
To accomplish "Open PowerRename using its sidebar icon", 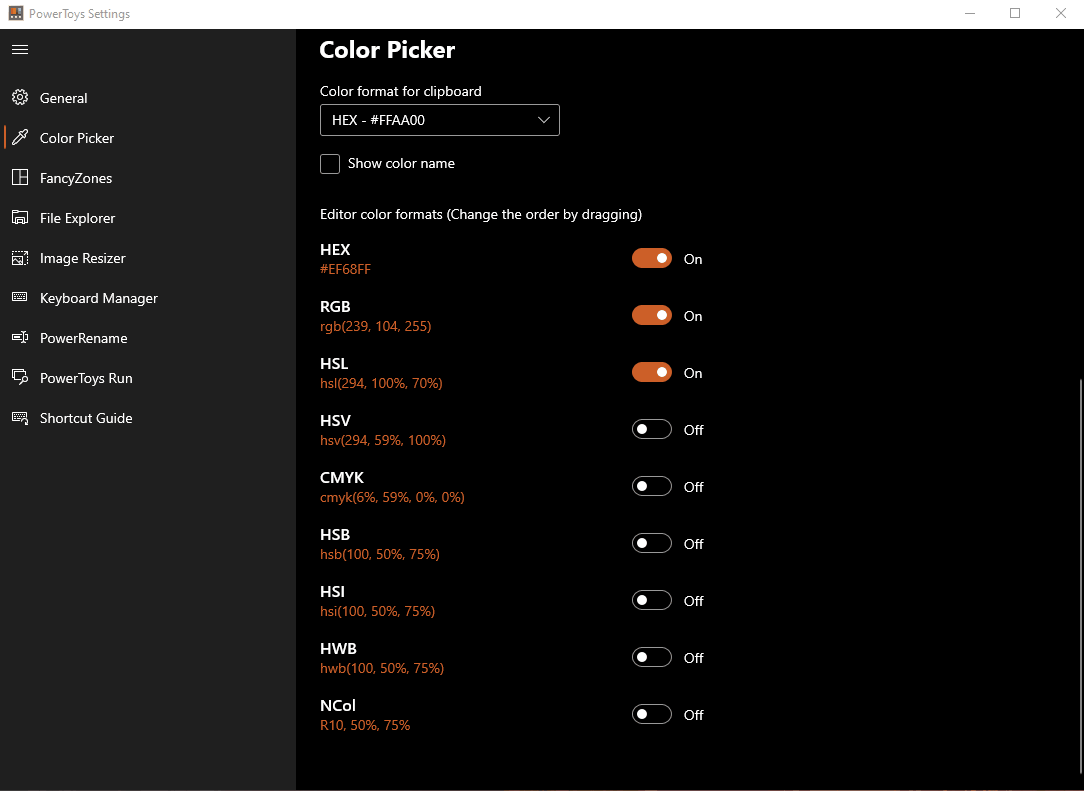I will pos(20,338).
